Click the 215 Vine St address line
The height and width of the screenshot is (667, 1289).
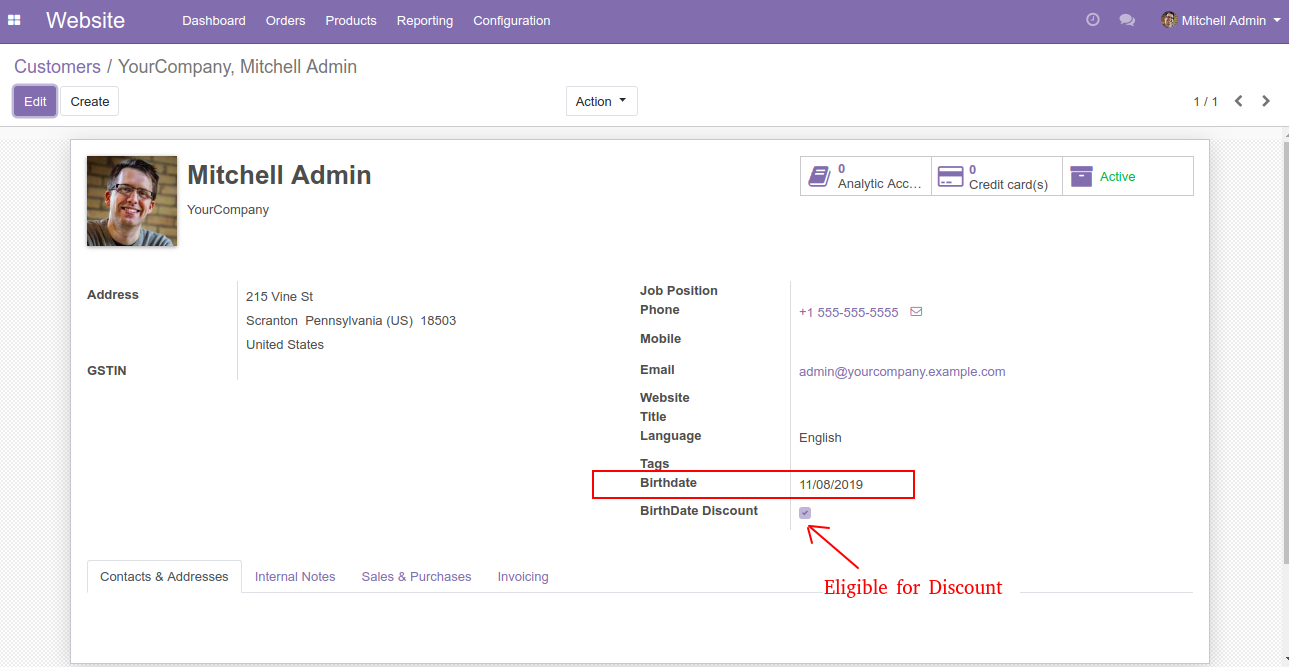tap(279, 297)
